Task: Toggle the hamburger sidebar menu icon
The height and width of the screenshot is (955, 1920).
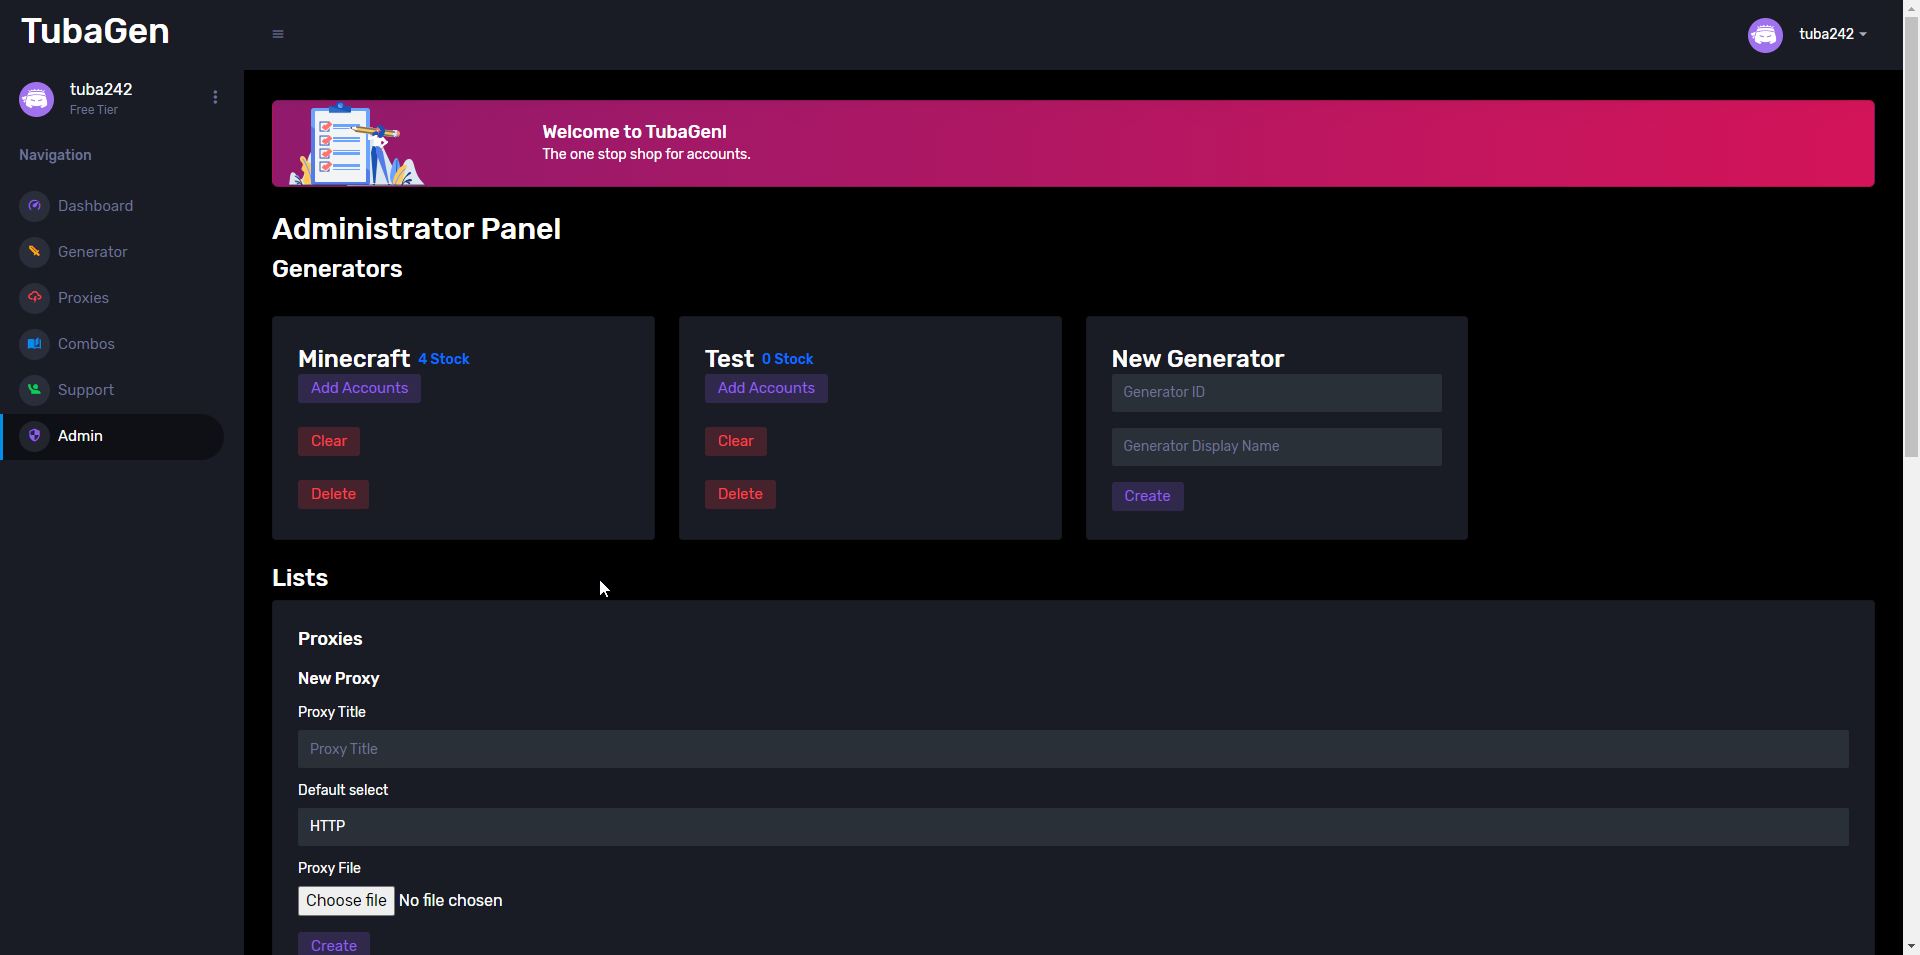Action: tap(278, 34)
